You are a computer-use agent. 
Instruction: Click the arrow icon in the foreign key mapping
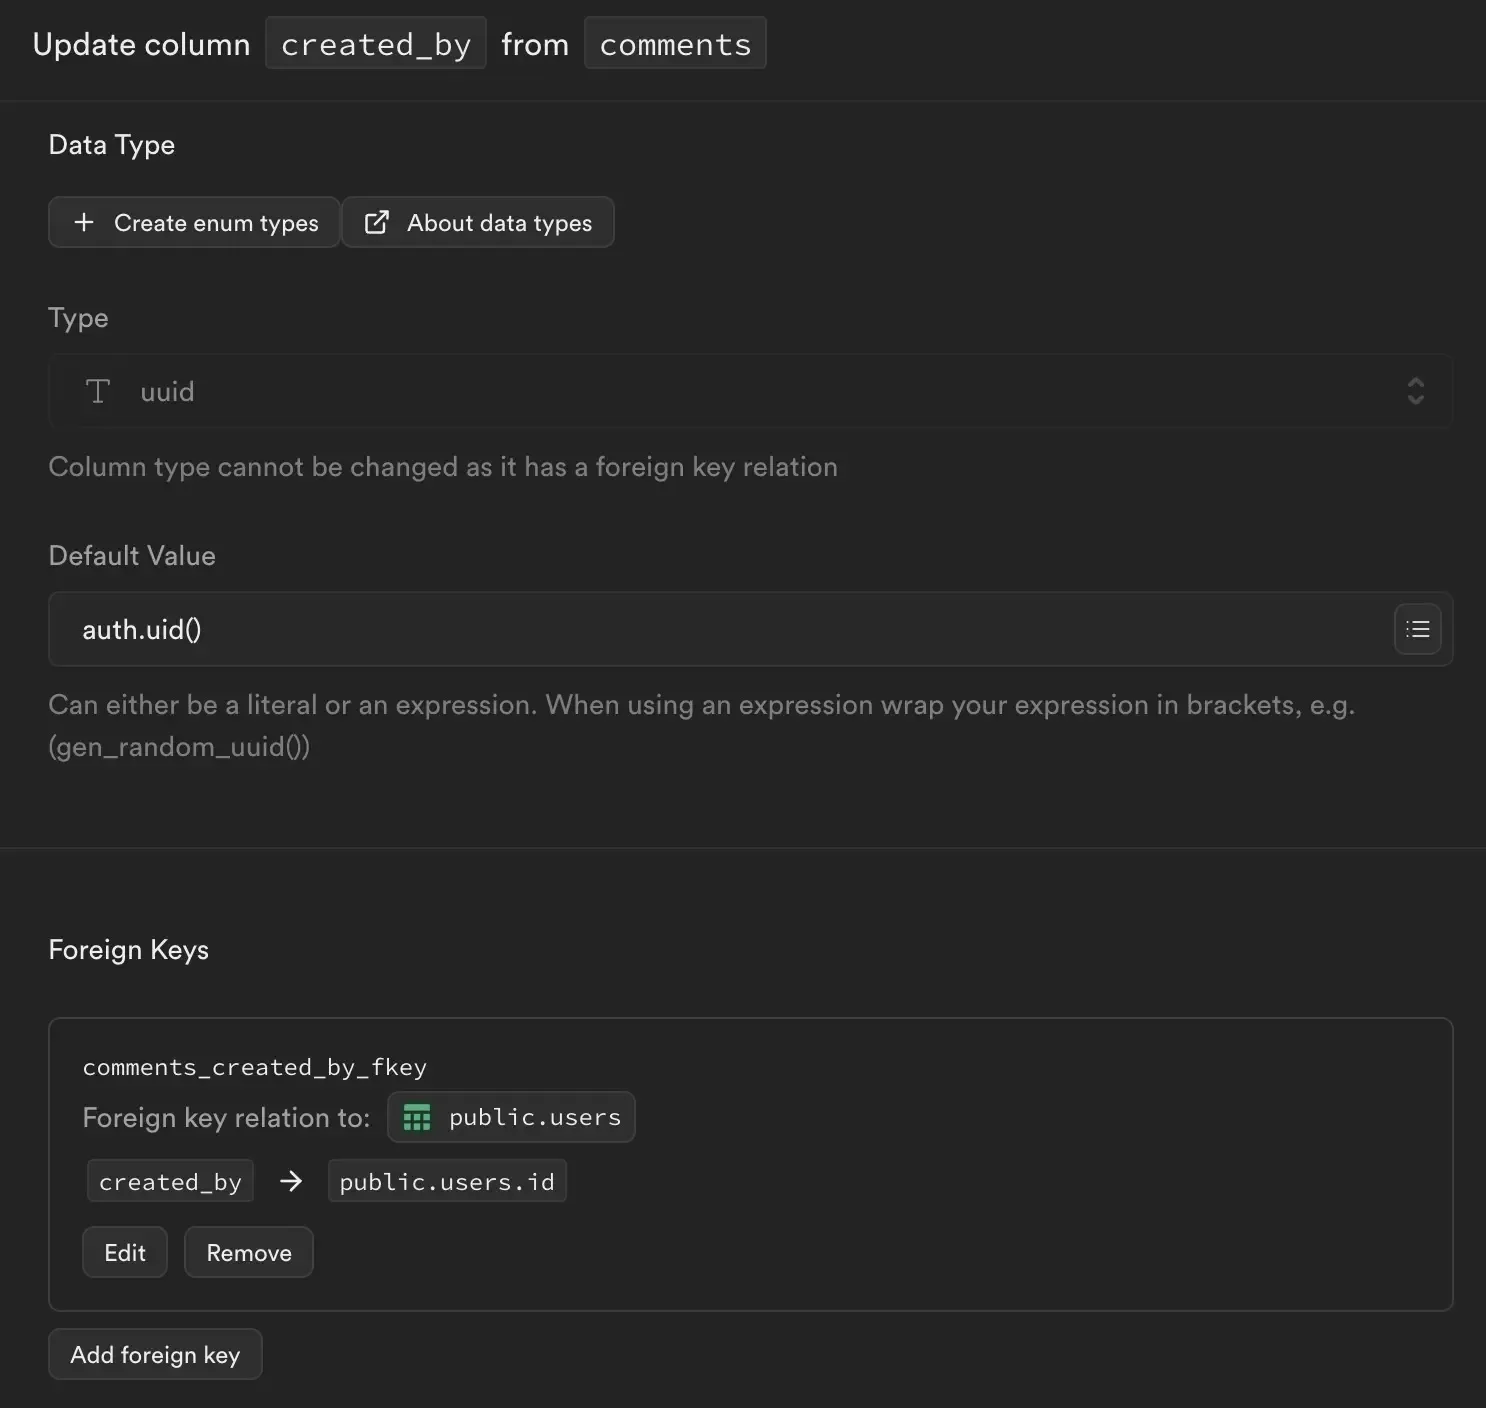[290, 1181]
